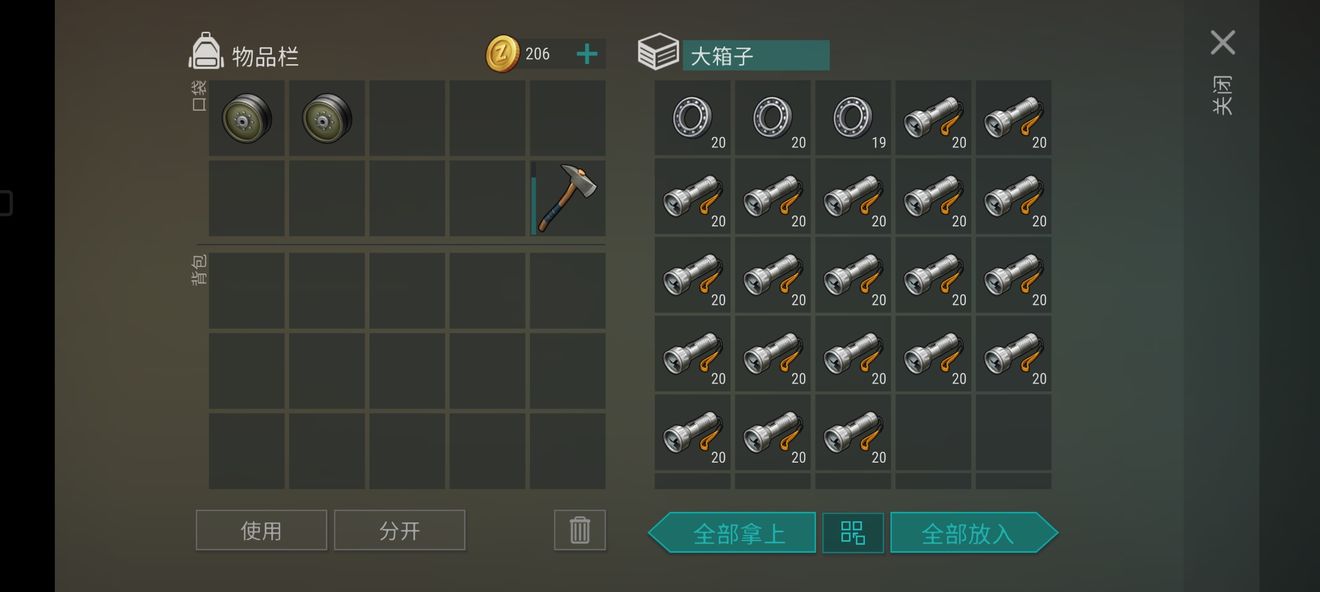Image resolution: width=1320 pixels, height=592 pixels.
Task: Click 全部拿上 to take all items
Action: [732, 533]
